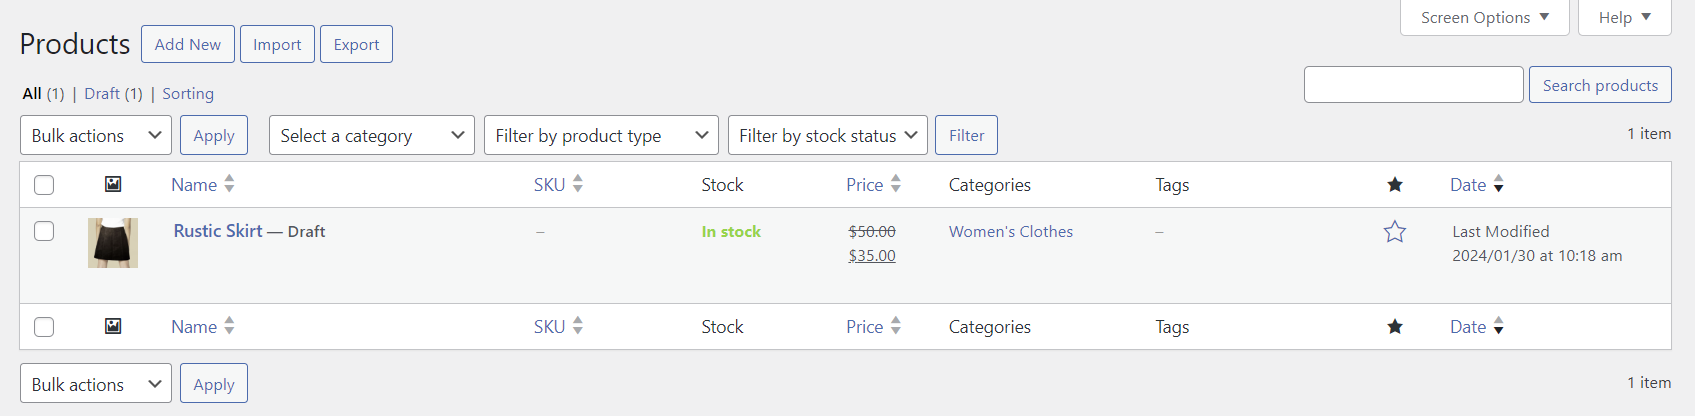Sort by Price using header sort arrows

(895, 184)
